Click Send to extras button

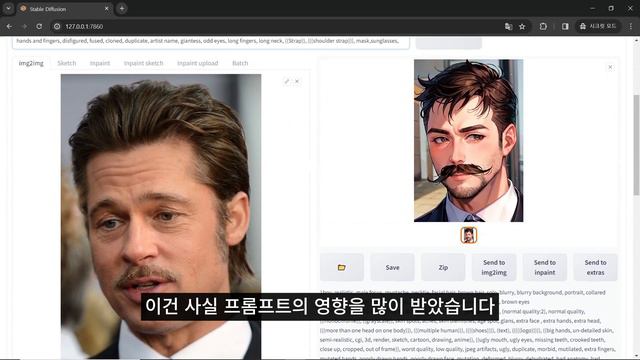(596, 267)
